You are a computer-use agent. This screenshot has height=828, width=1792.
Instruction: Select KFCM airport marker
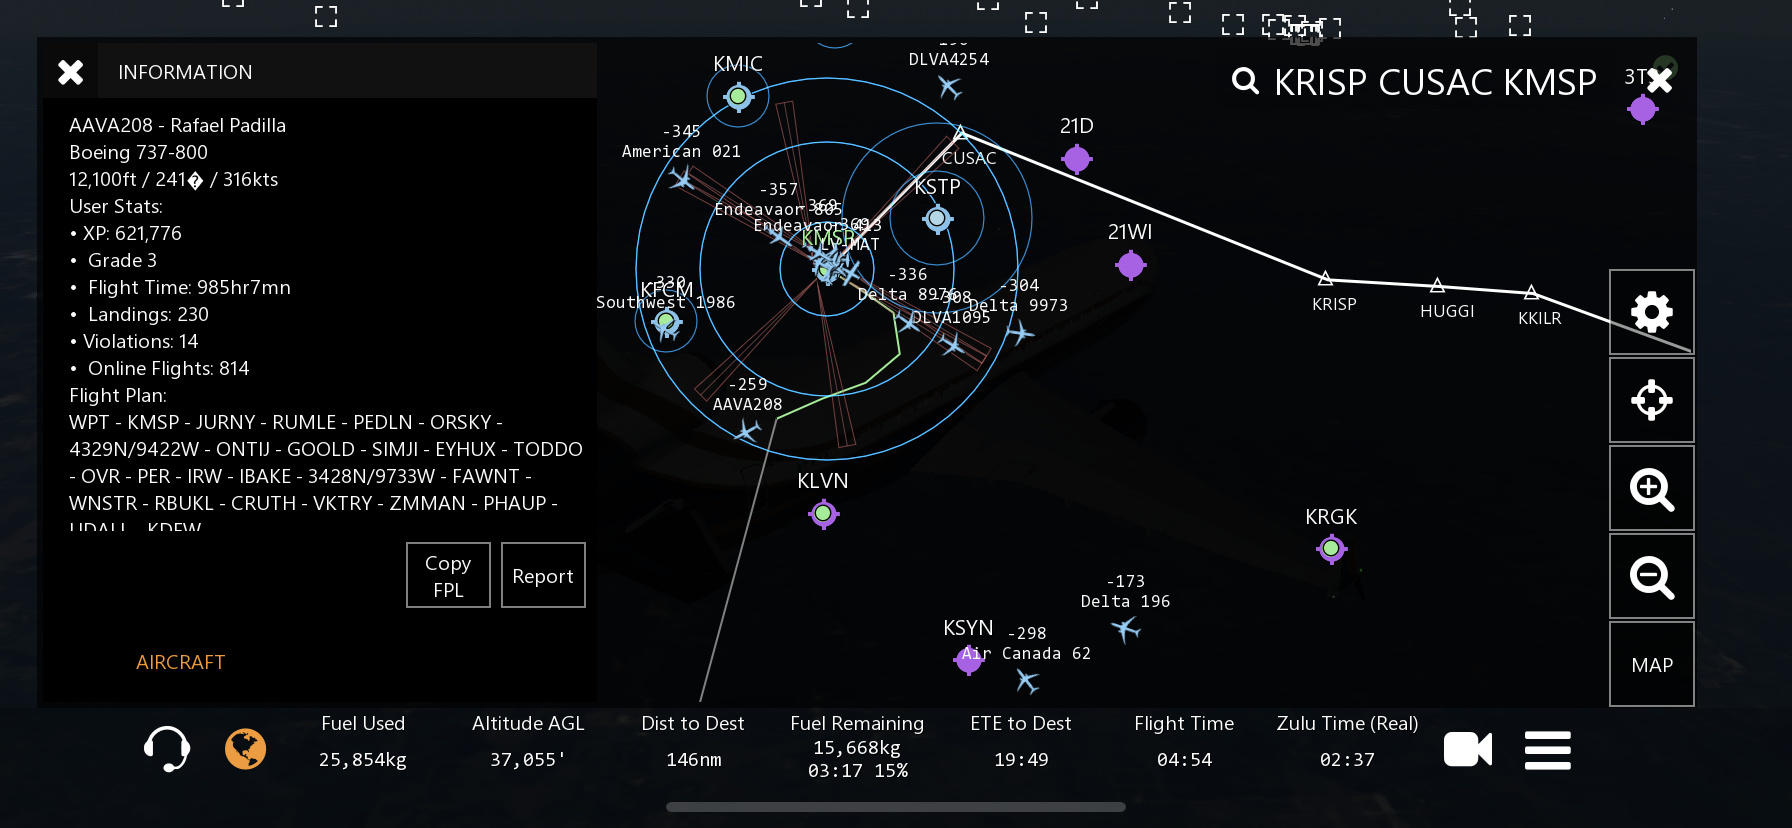[666, 322]
